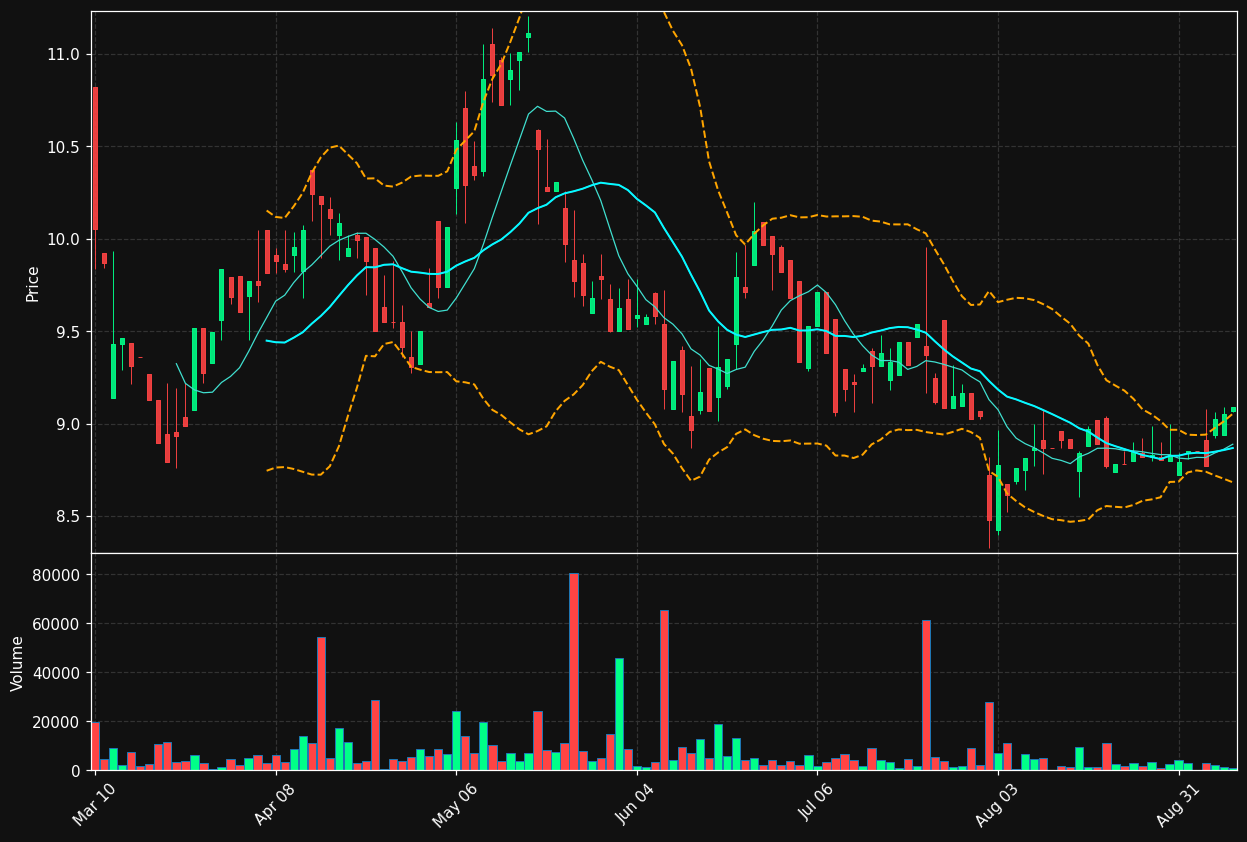Select the Aug 03 date label
This screenshot has height=842, width=1247.
[997, 804]
